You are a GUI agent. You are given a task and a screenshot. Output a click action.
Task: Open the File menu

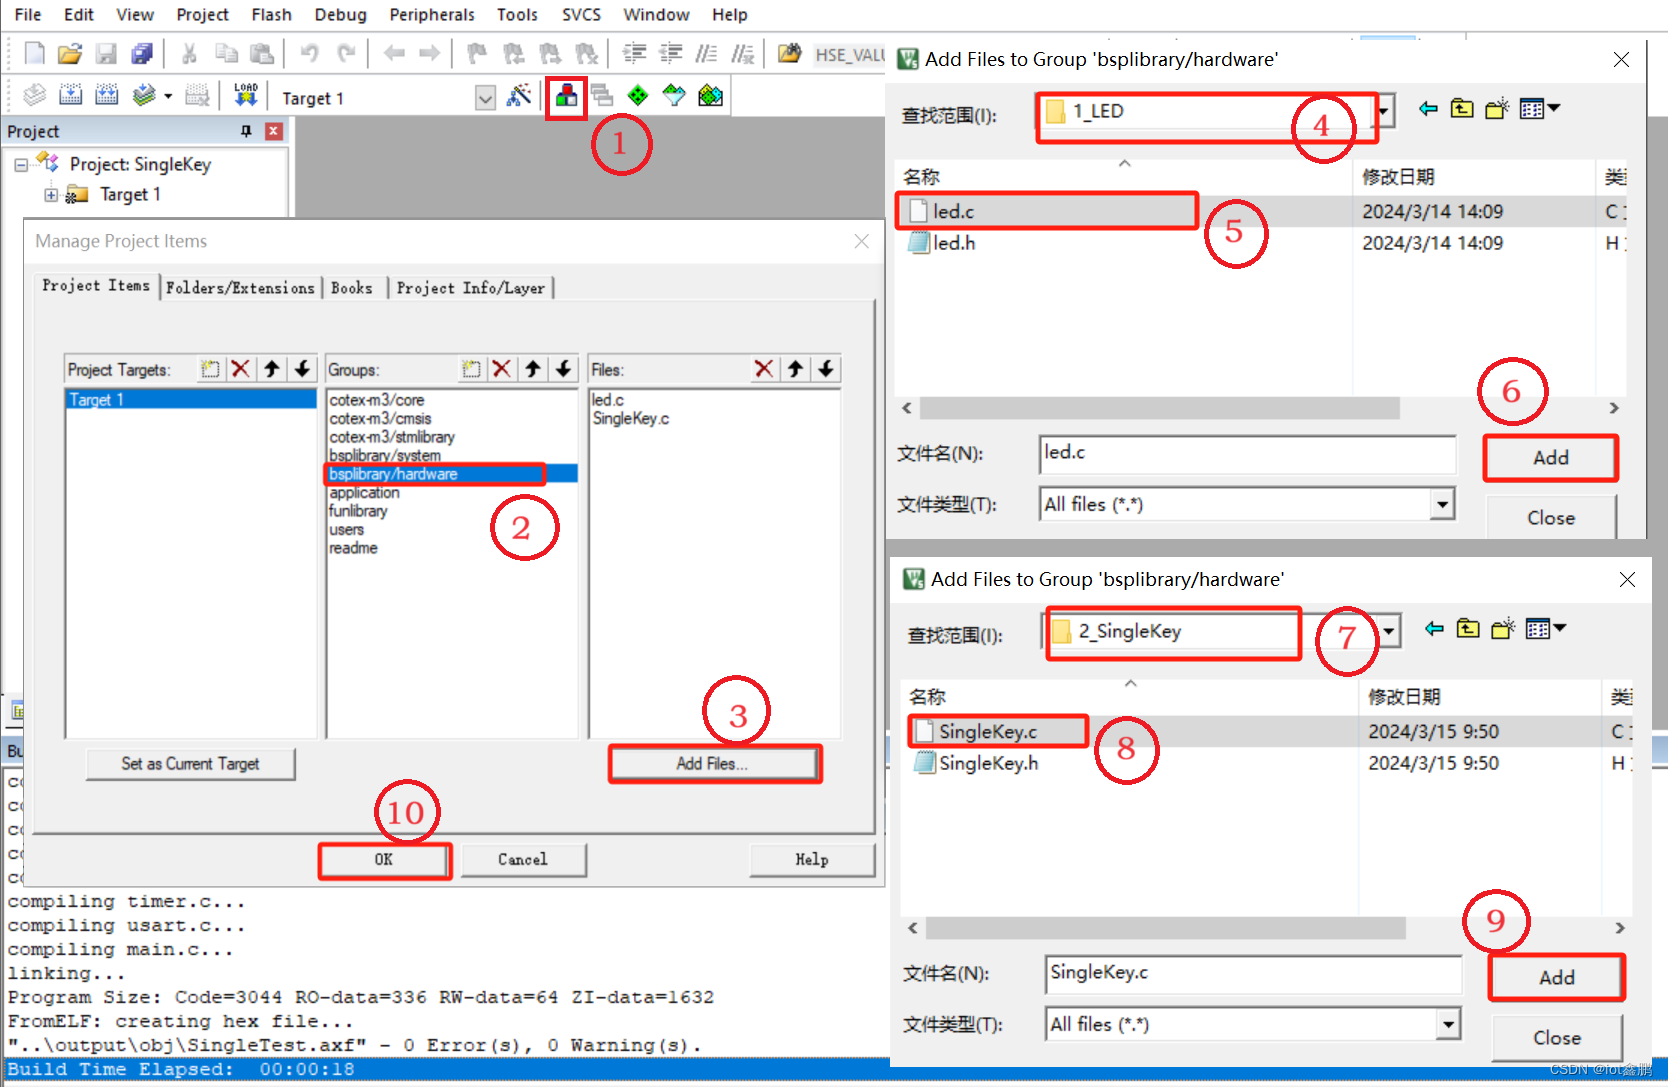click(x=28, y=15)
